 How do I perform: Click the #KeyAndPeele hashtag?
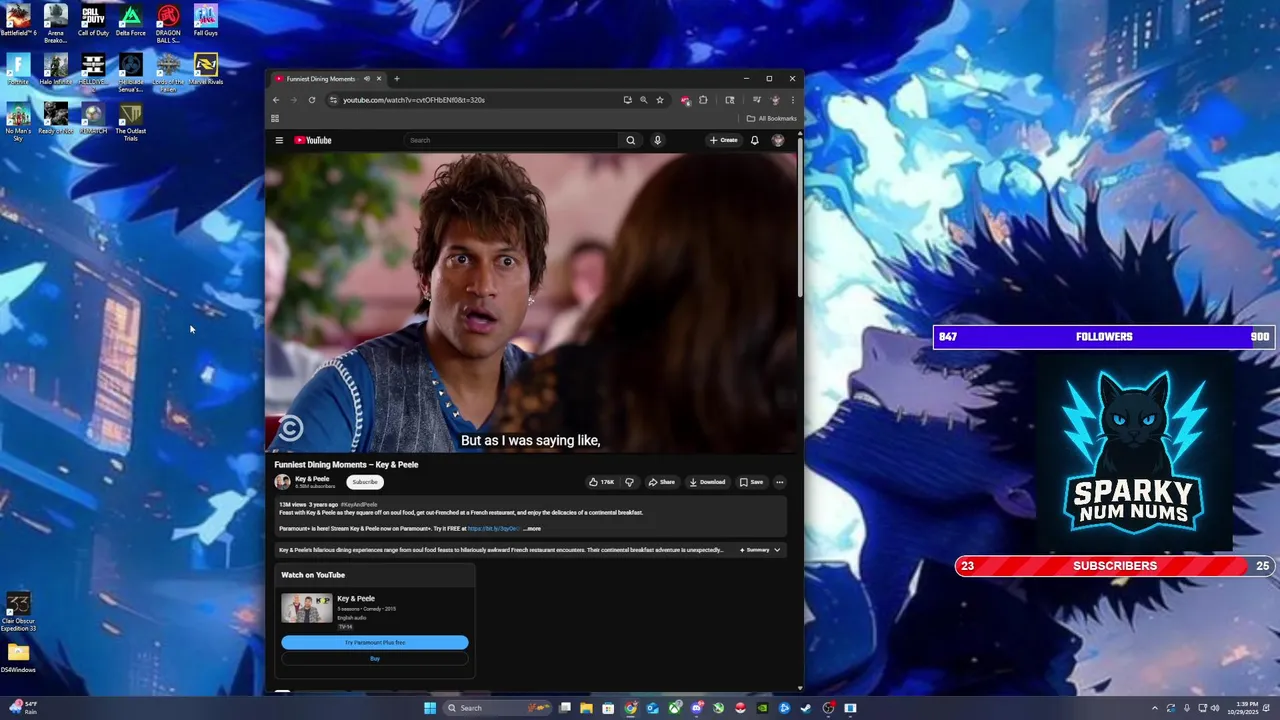point(358,505)
